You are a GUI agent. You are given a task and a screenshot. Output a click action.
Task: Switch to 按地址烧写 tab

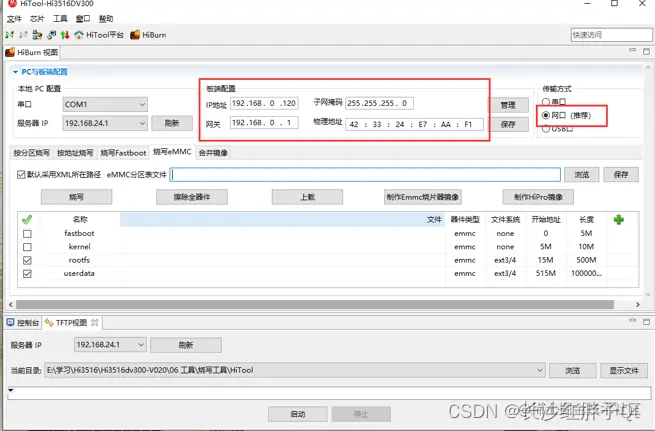pyautogui.click(x=75, y=153)
